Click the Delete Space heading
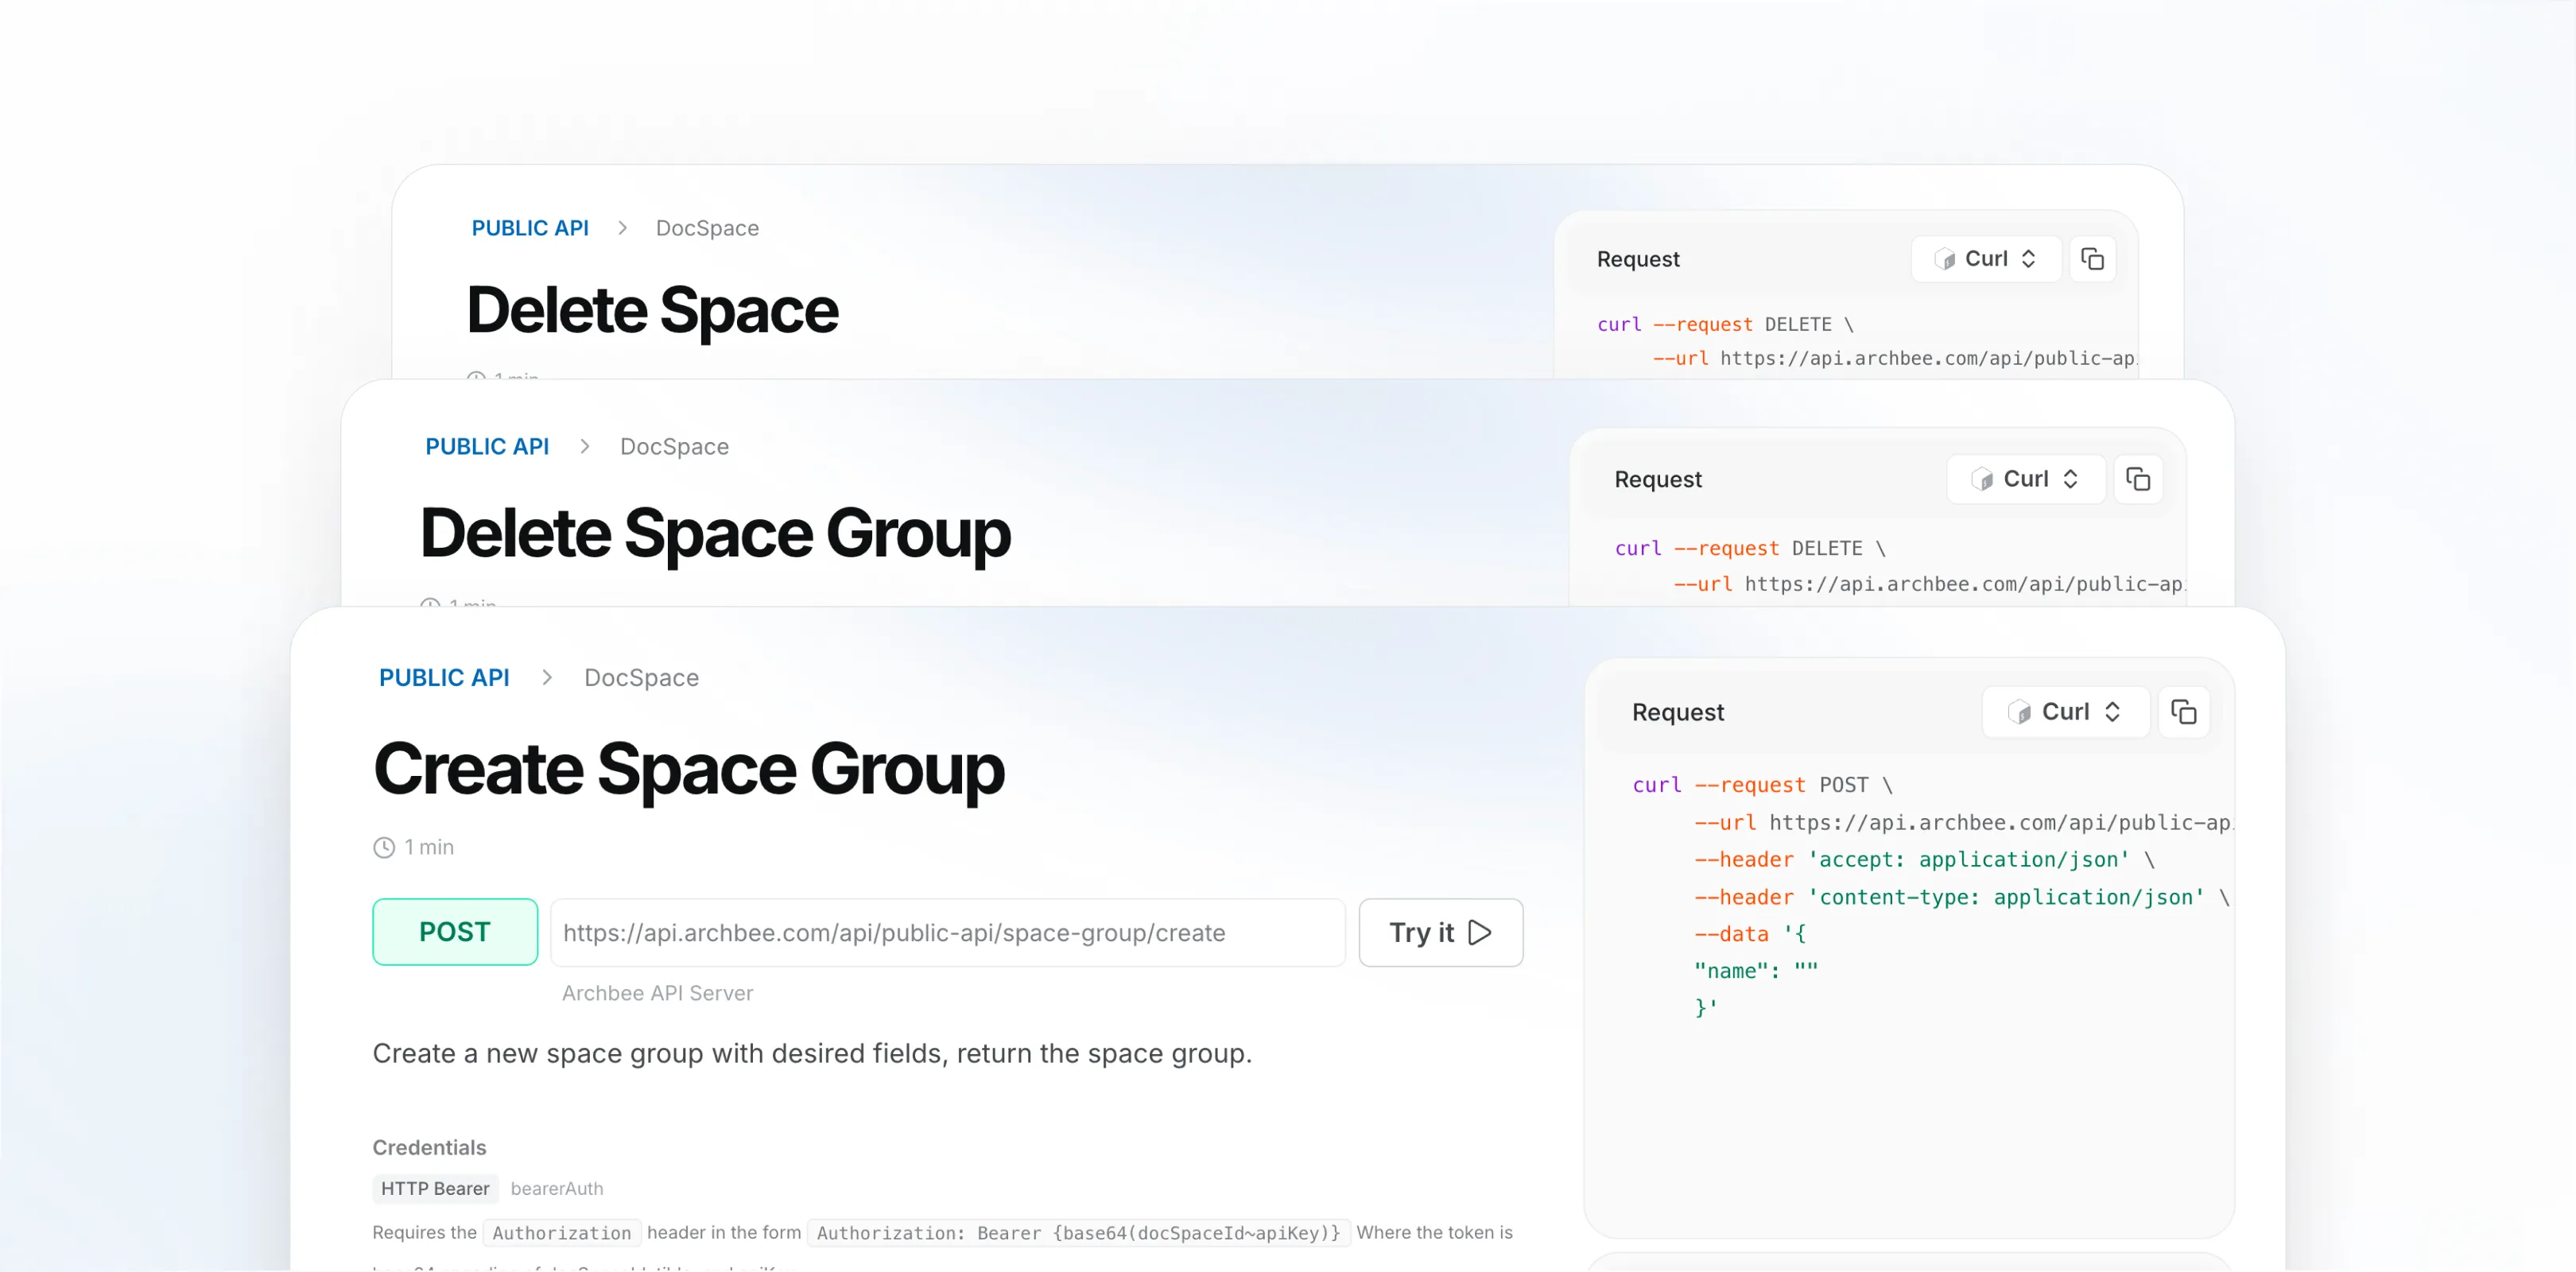This screenshot has height=1272, width=2576. coord(652,309)
